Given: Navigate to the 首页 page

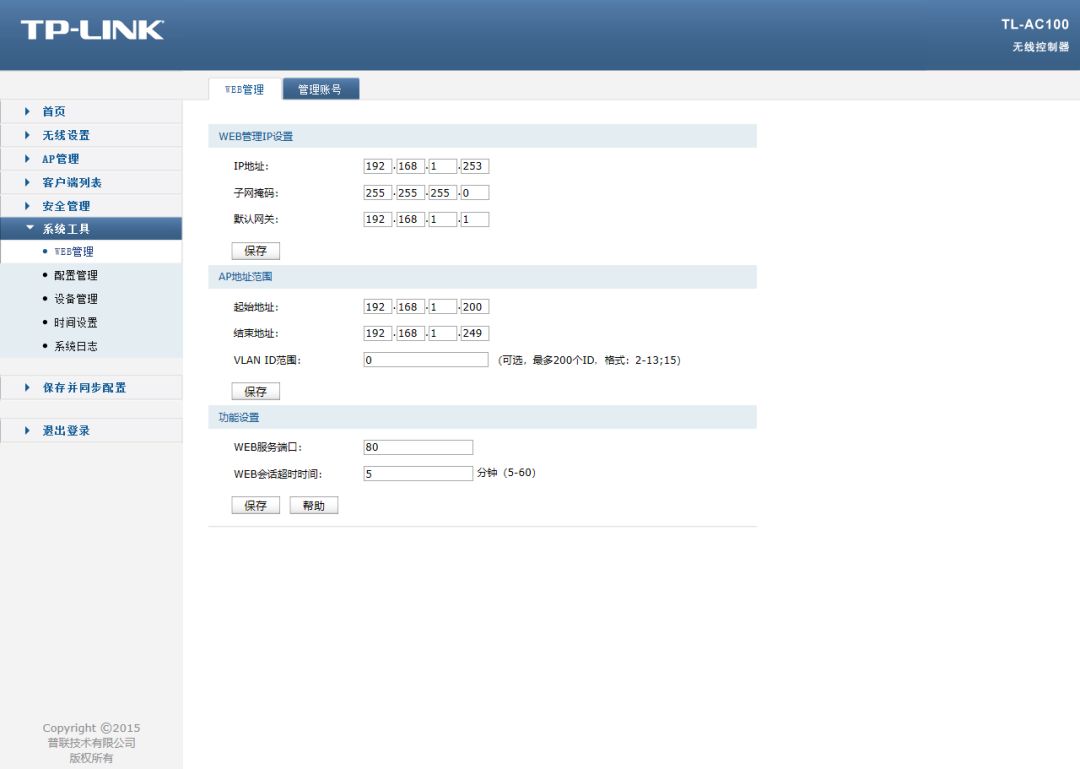Looking at the screenshot, I should click(53, 111).
